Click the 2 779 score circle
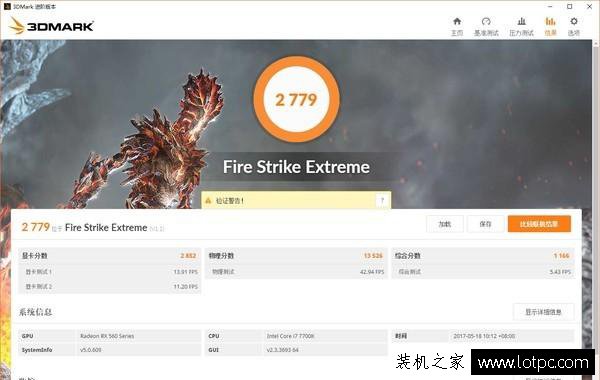 click(296, 99)
